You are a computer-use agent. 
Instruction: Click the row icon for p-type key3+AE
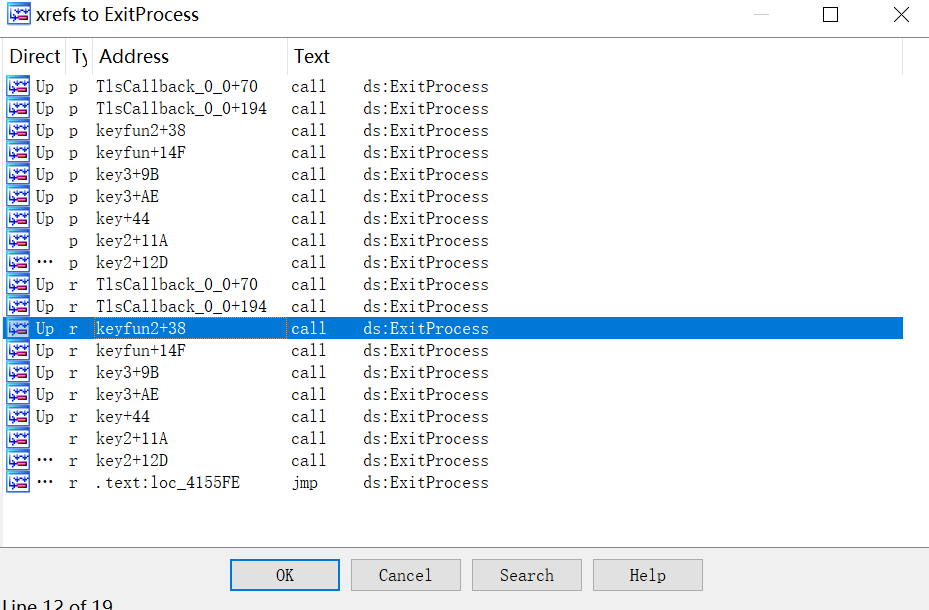tap(18, 196)
